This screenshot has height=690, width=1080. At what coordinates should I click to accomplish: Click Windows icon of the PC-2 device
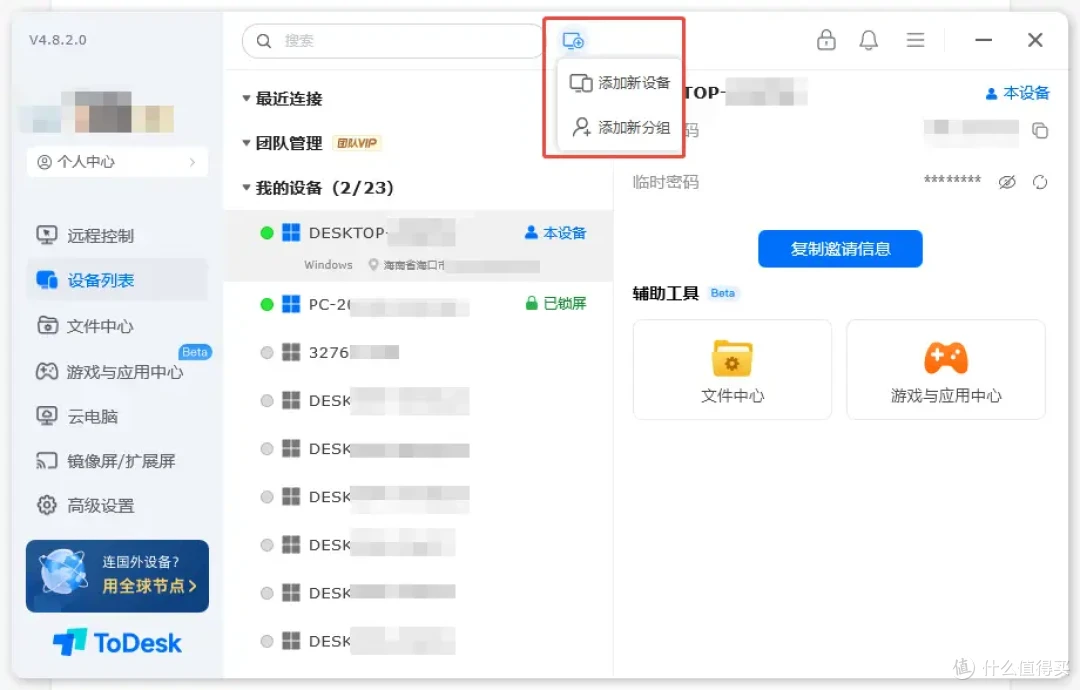[291, 304]
